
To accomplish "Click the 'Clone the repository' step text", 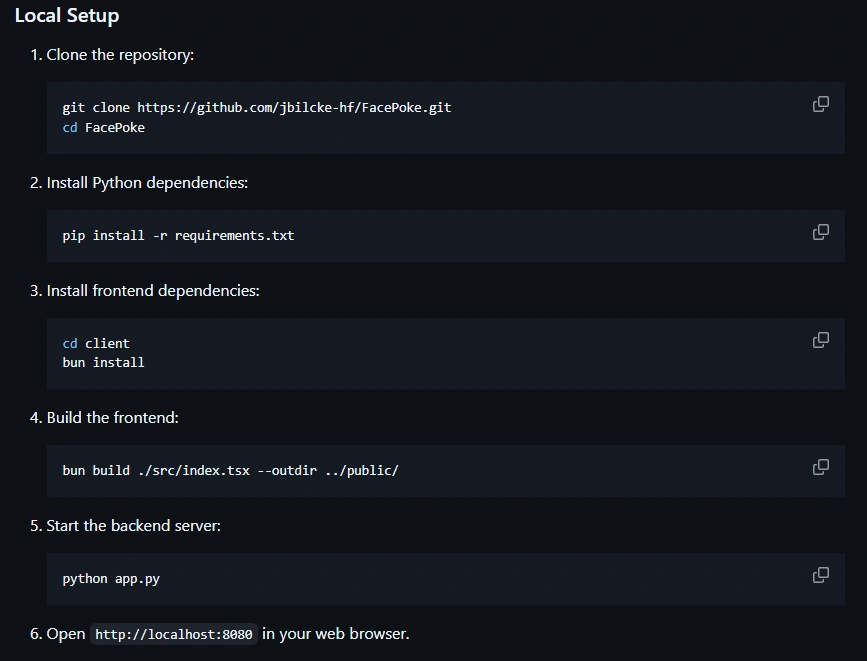I will pos(120,55).
